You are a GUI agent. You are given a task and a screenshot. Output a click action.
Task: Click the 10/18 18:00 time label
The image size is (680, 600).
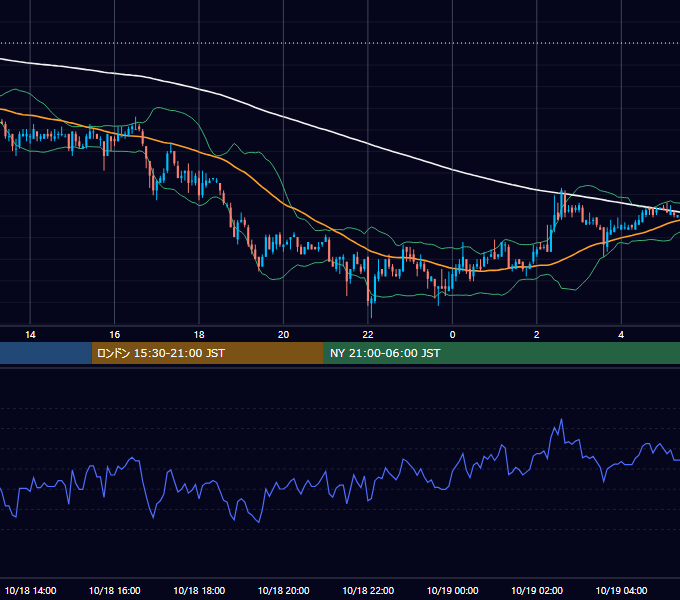pyautogui.click(x=199, y=590)
